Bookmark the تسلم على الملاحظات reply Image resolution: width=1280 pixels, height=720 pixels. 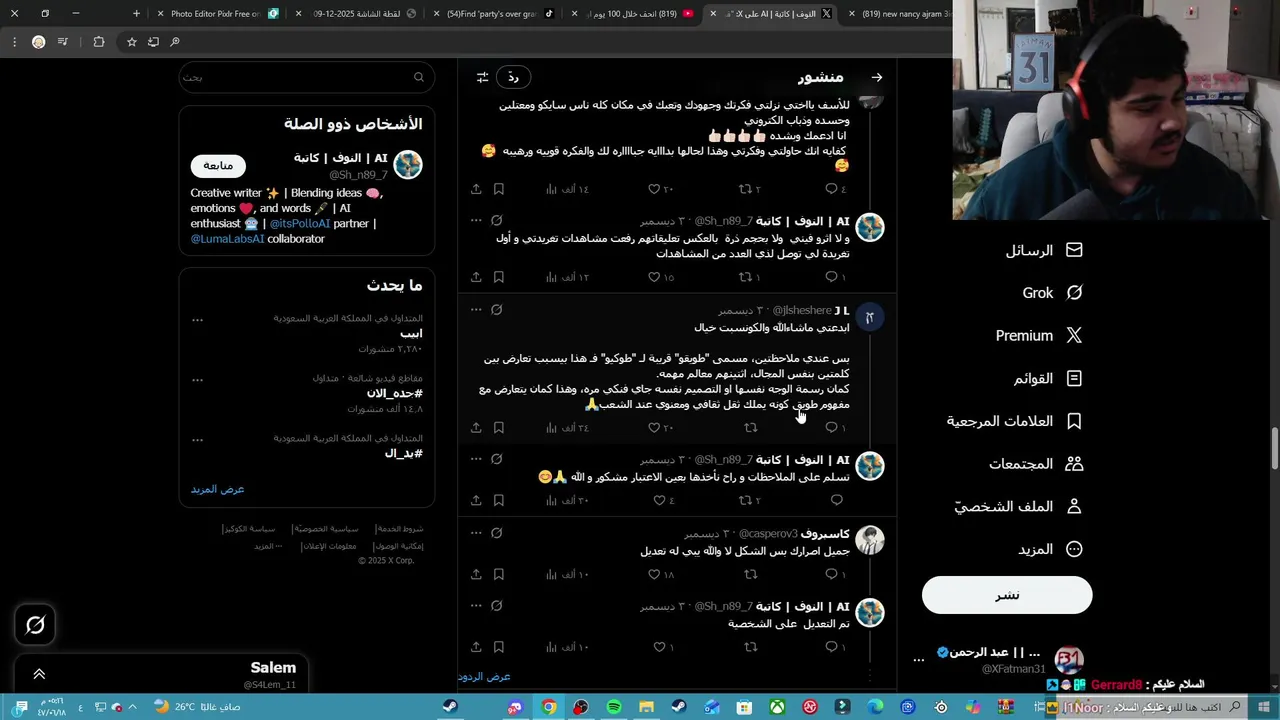pos(499,500)
